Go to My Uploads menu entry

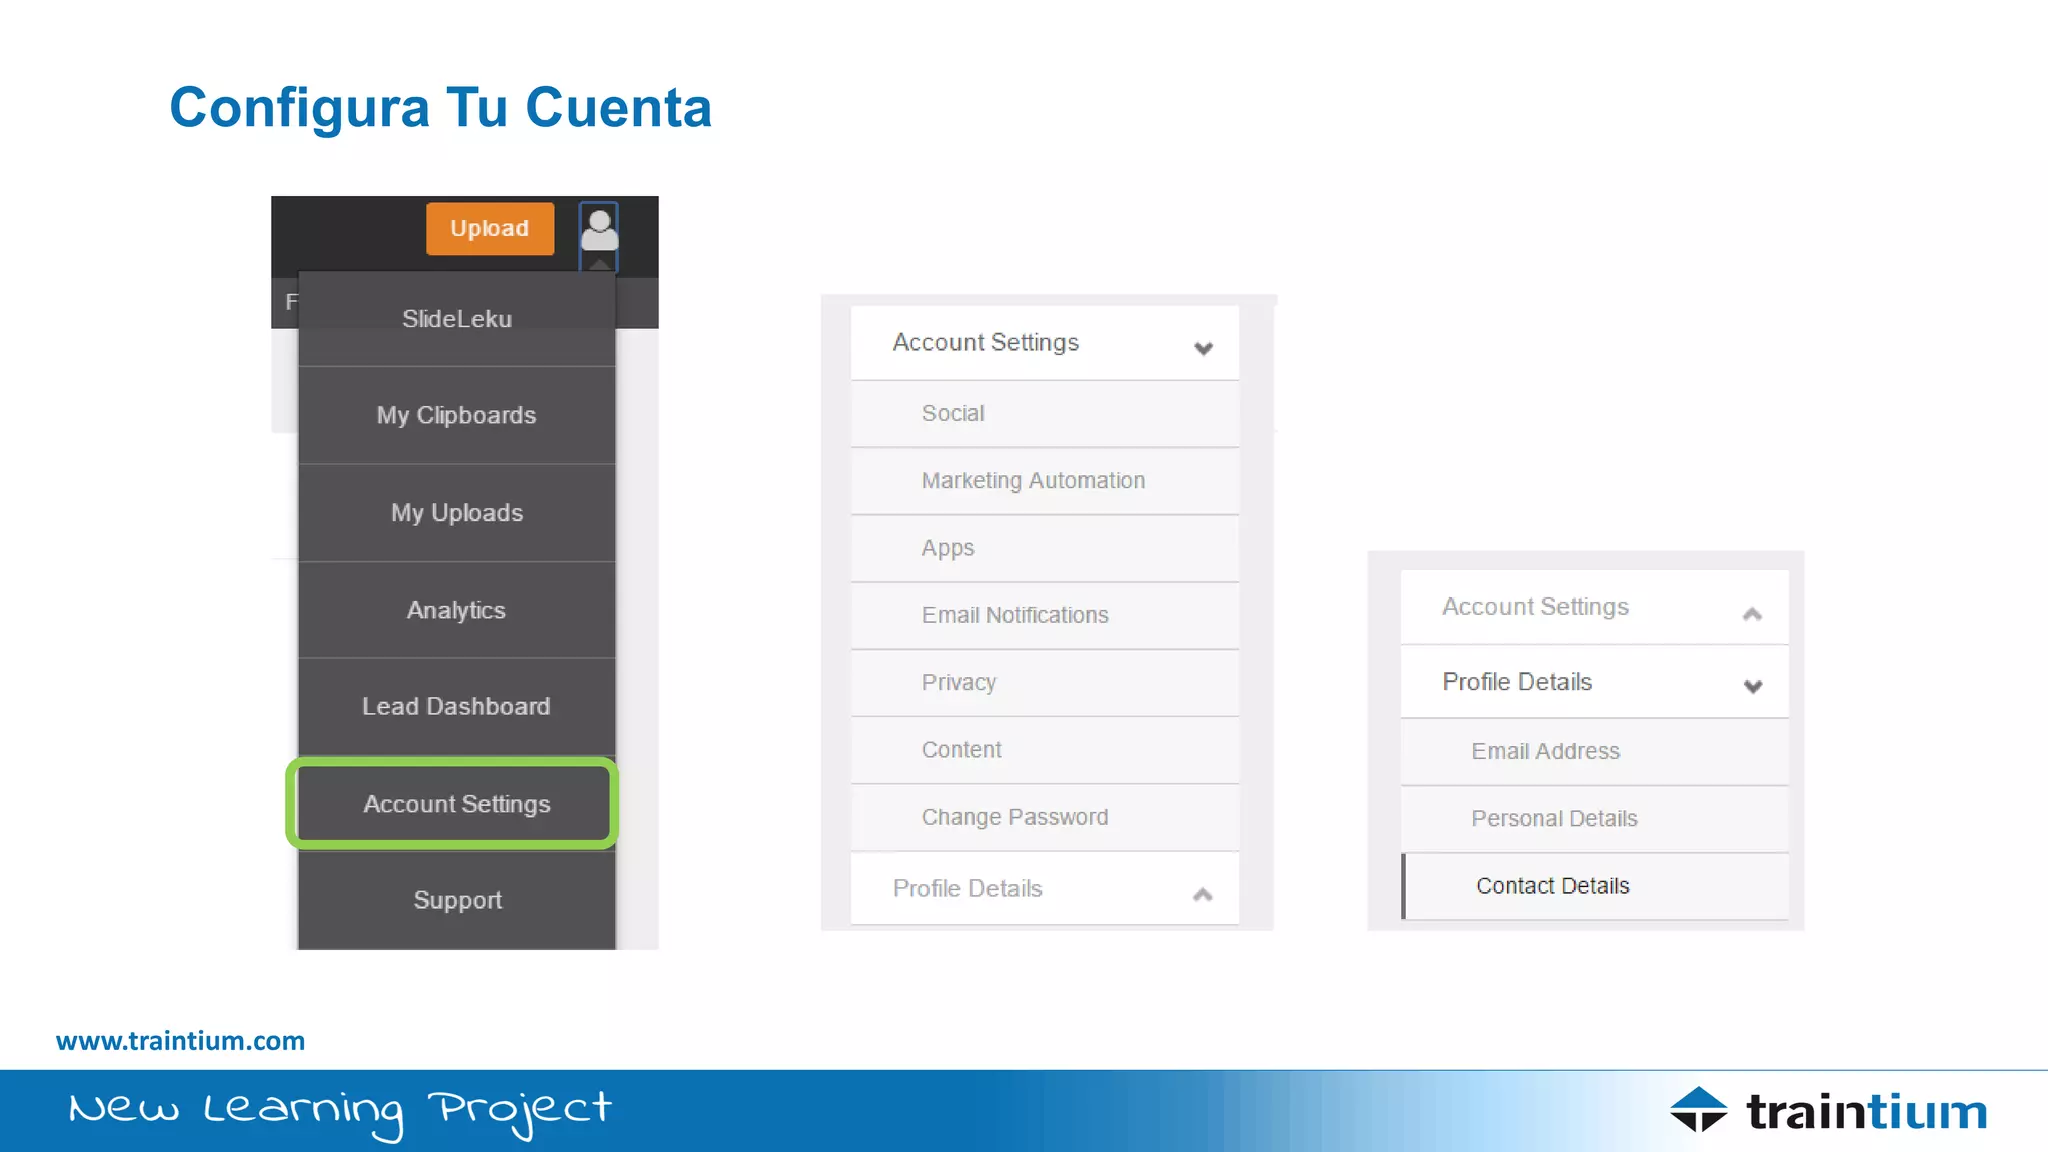tap(457, 513)
